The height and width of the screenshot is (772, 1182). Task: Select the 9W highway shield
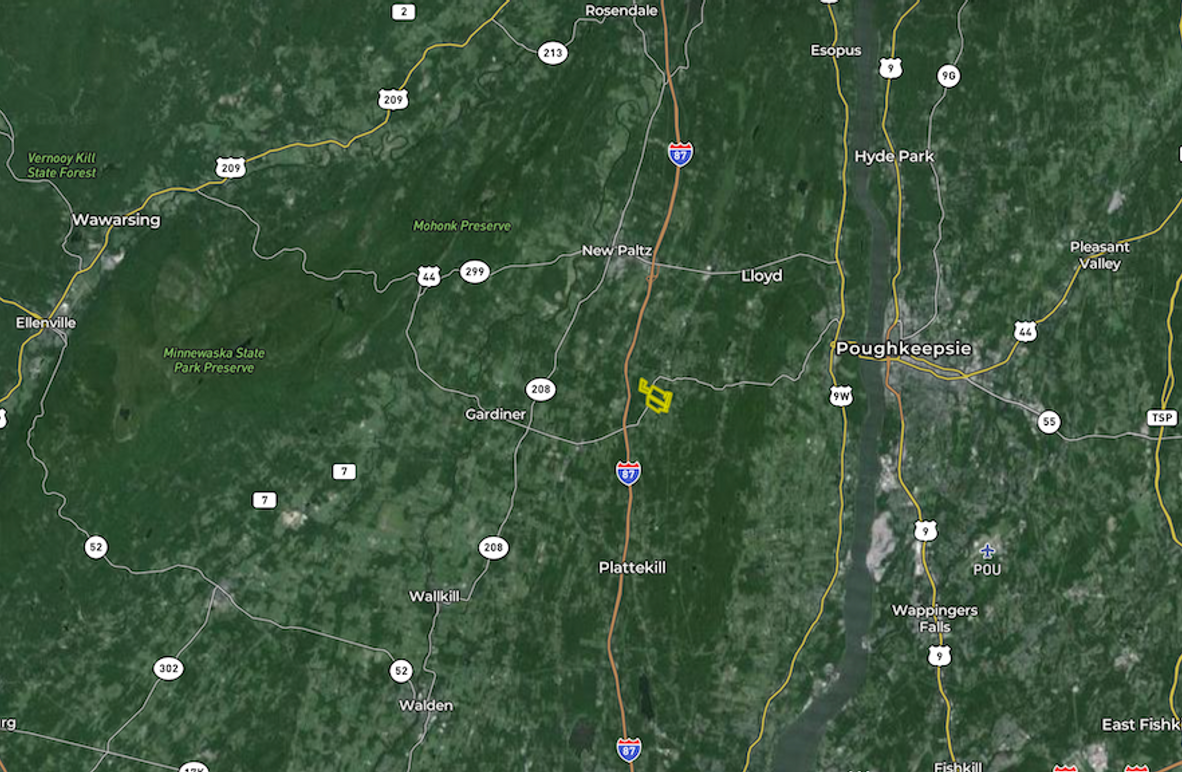tap(841, 396)
